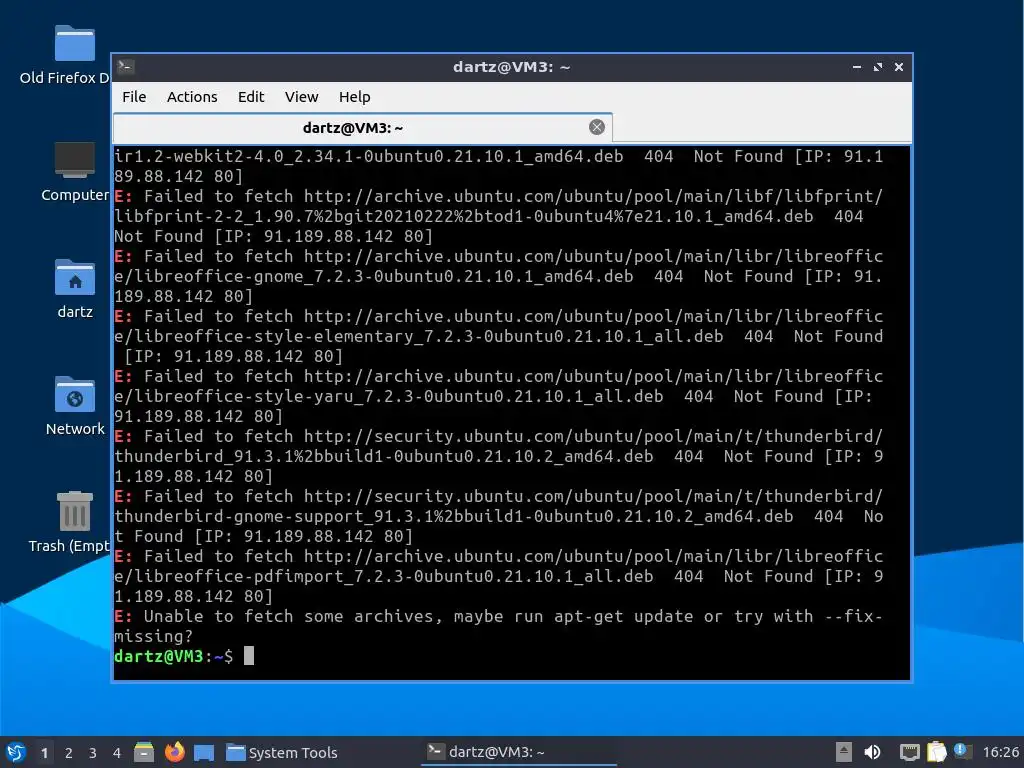
Task: Select the dartz@VM3: ~ terminal tab
Action: (362, 127)
